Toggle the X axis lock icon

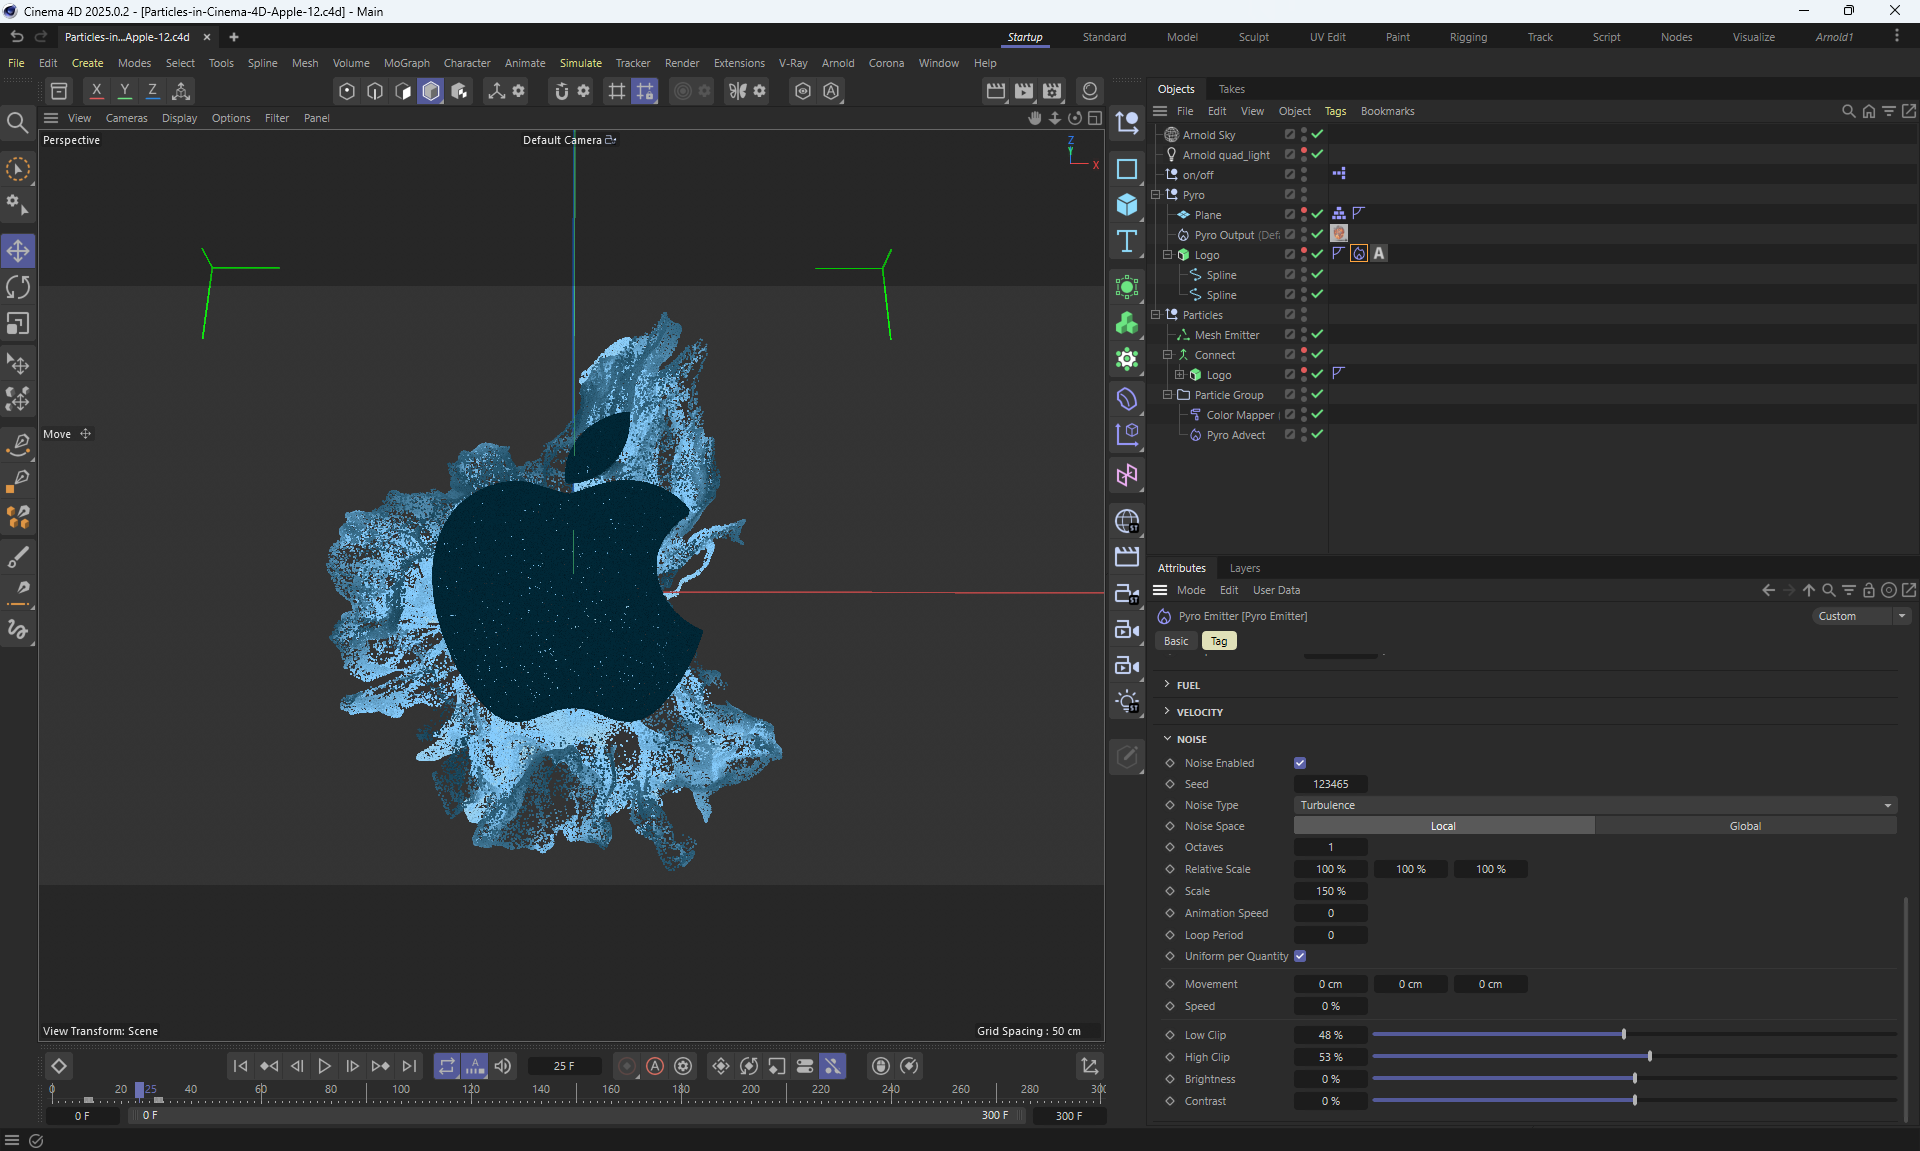click(96, 91)
